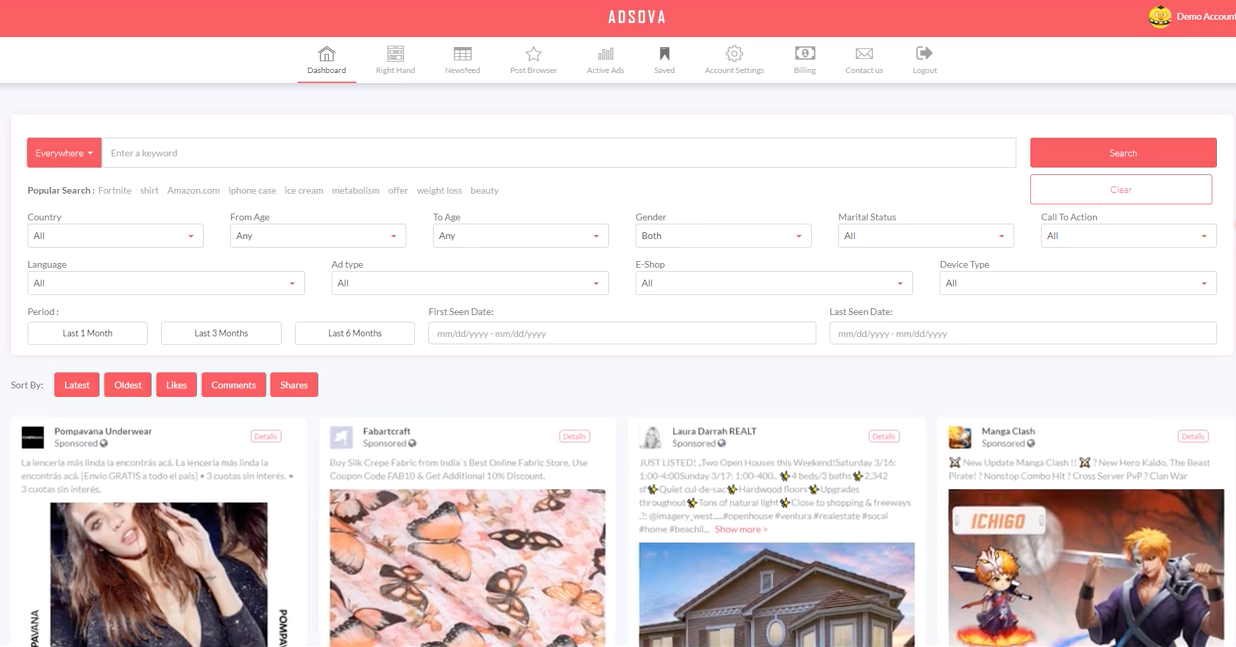
Task: Click the Manga Clash profile picture
Action: point(960,437)
